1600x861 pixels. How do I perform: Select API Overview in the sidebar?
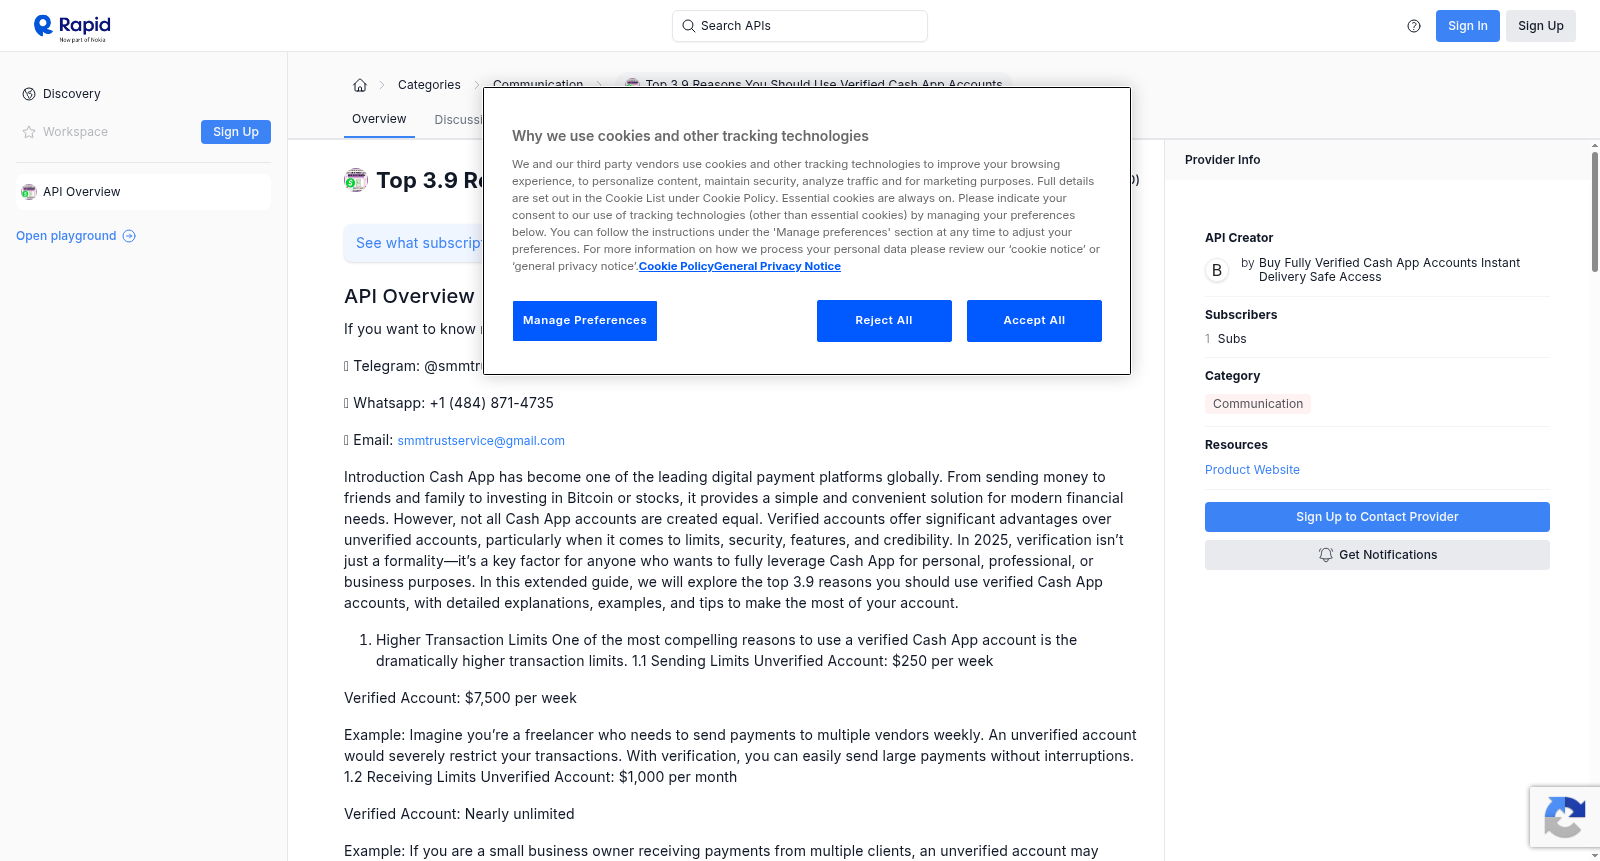[x=143, y=192]
